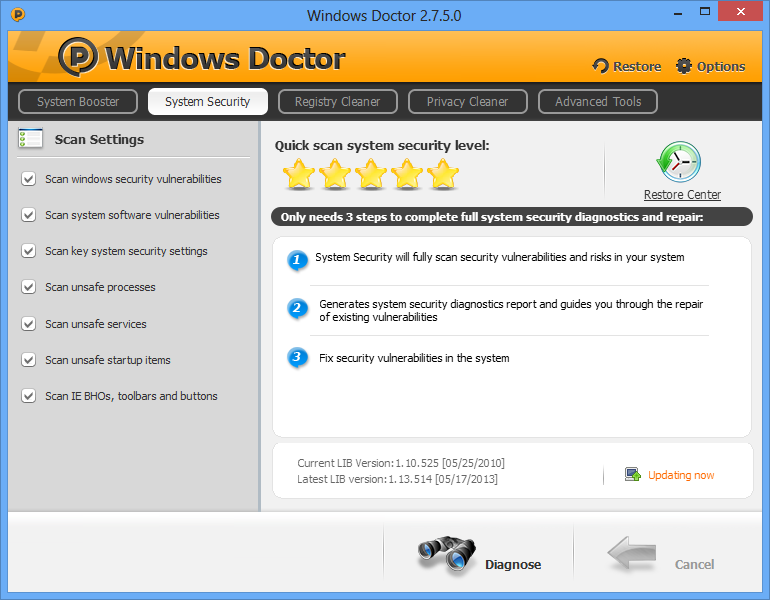
Task: Go to the Privacy Cleaner tab
Action: pyautogui.click(x=468, y=102)
